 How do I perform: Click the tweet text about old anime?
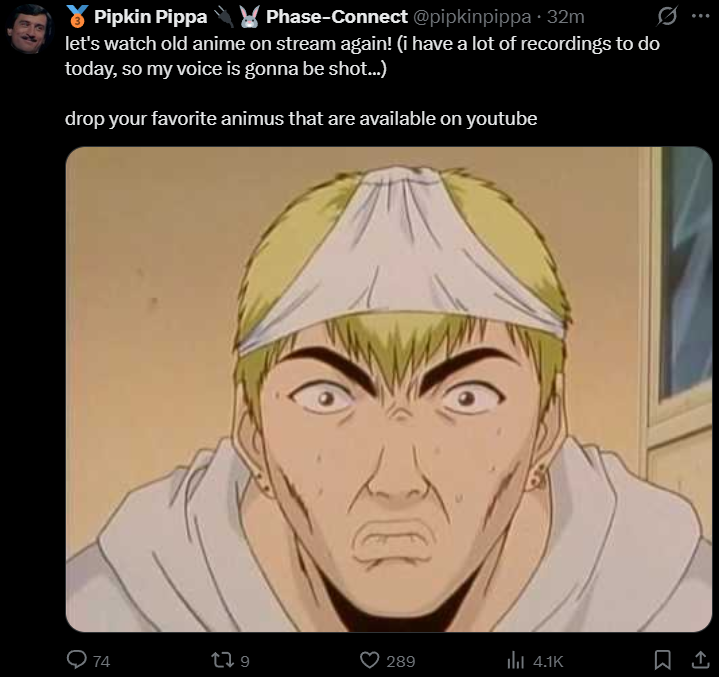pyautogui.click(x=362, y=56)
